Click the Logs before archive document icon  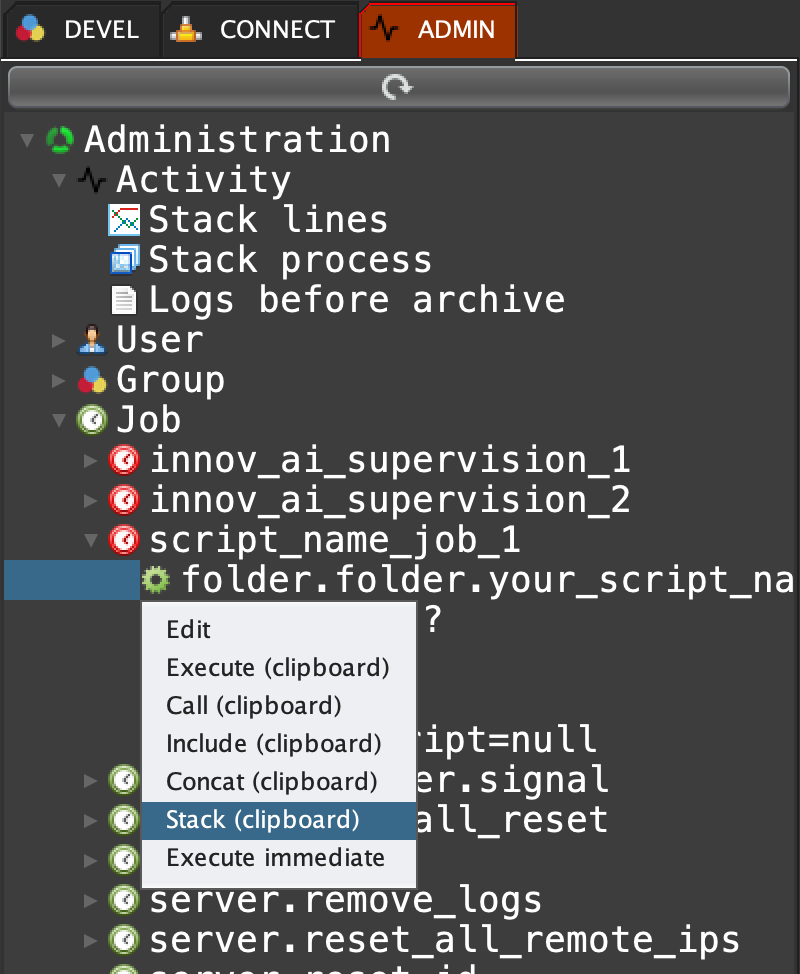point(124,300)
